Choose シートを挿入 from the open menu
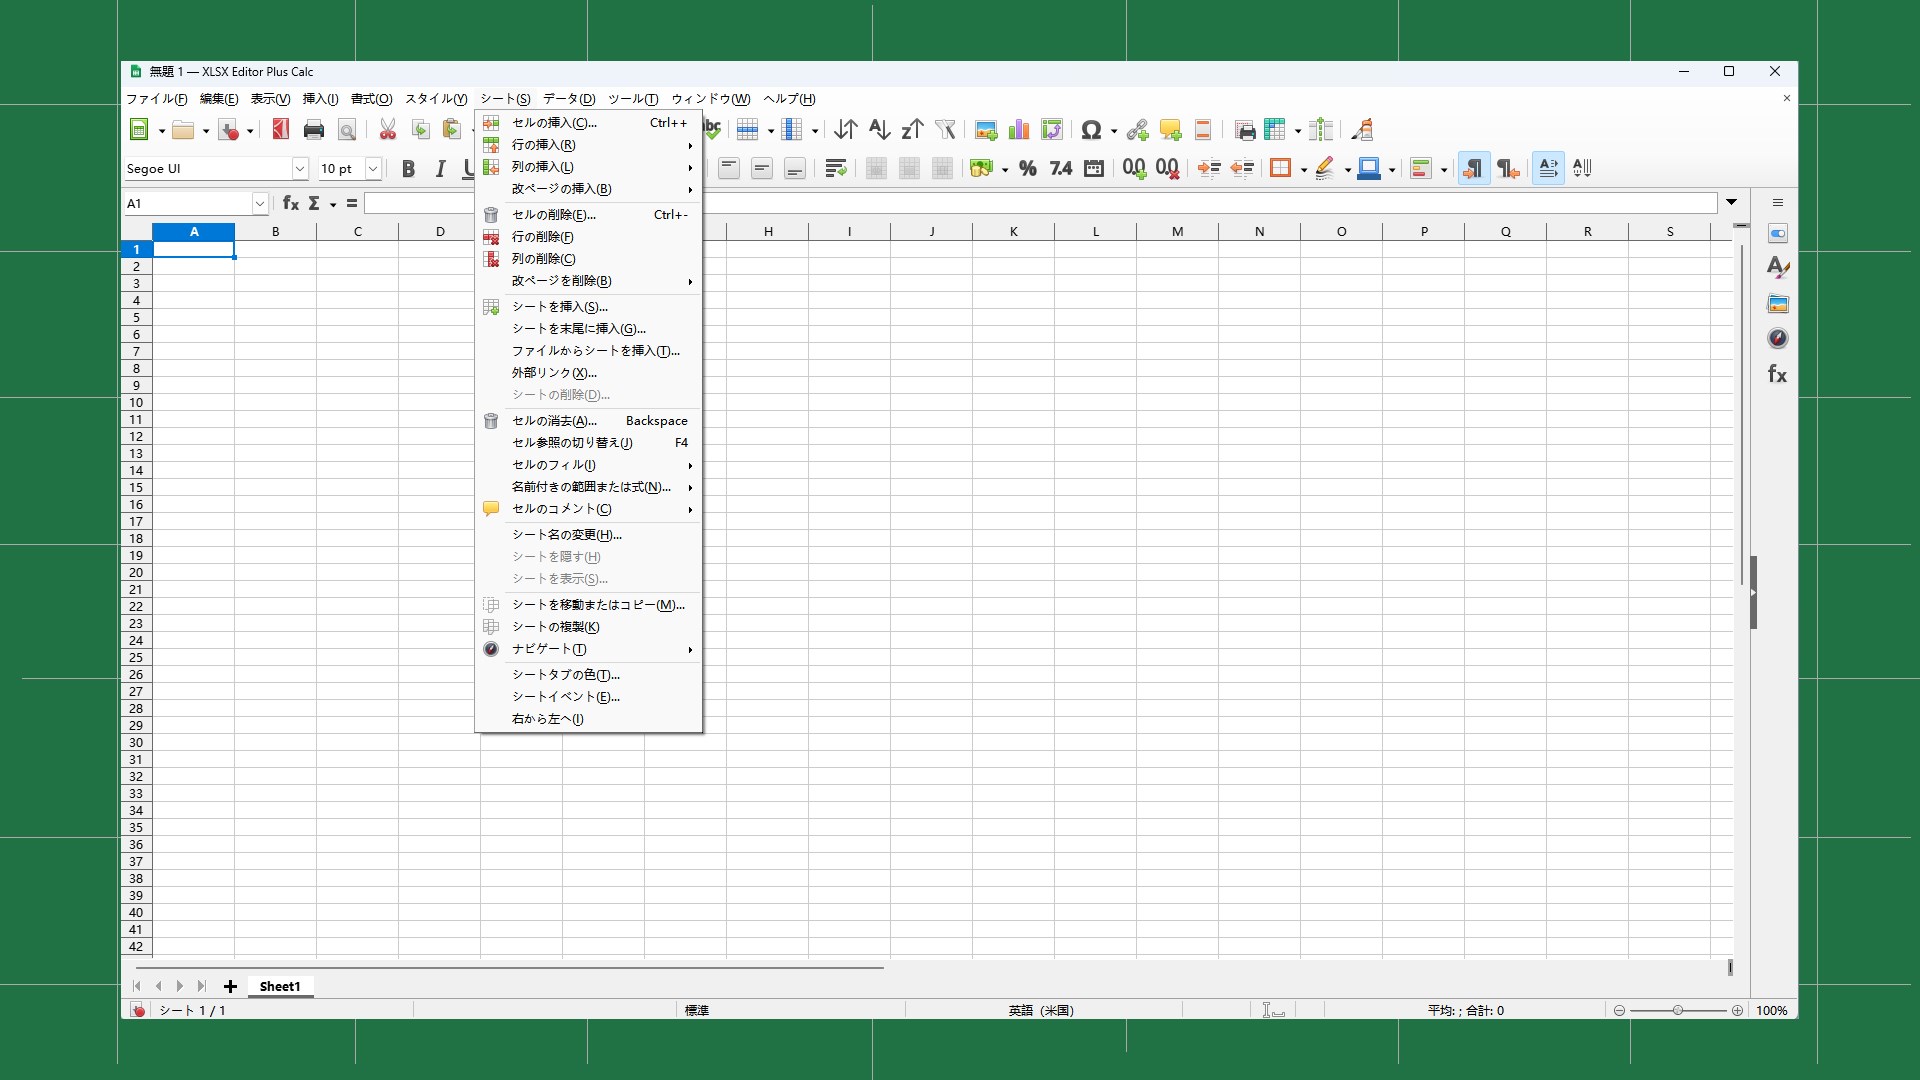1920x1080 pixels. click(560, 307)
